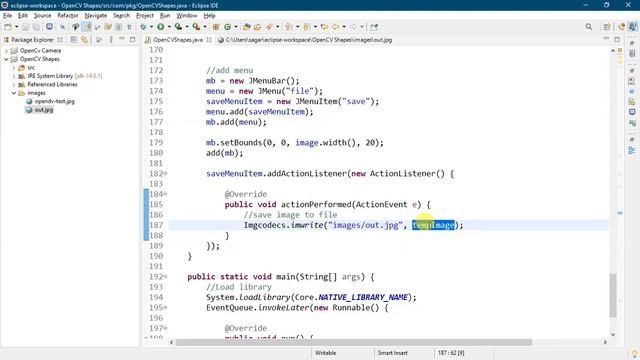Screen dimensions: 640x360
Task: Maximize the Package Explorer panel
Action: pyautogui.click(x=133, y=40)
